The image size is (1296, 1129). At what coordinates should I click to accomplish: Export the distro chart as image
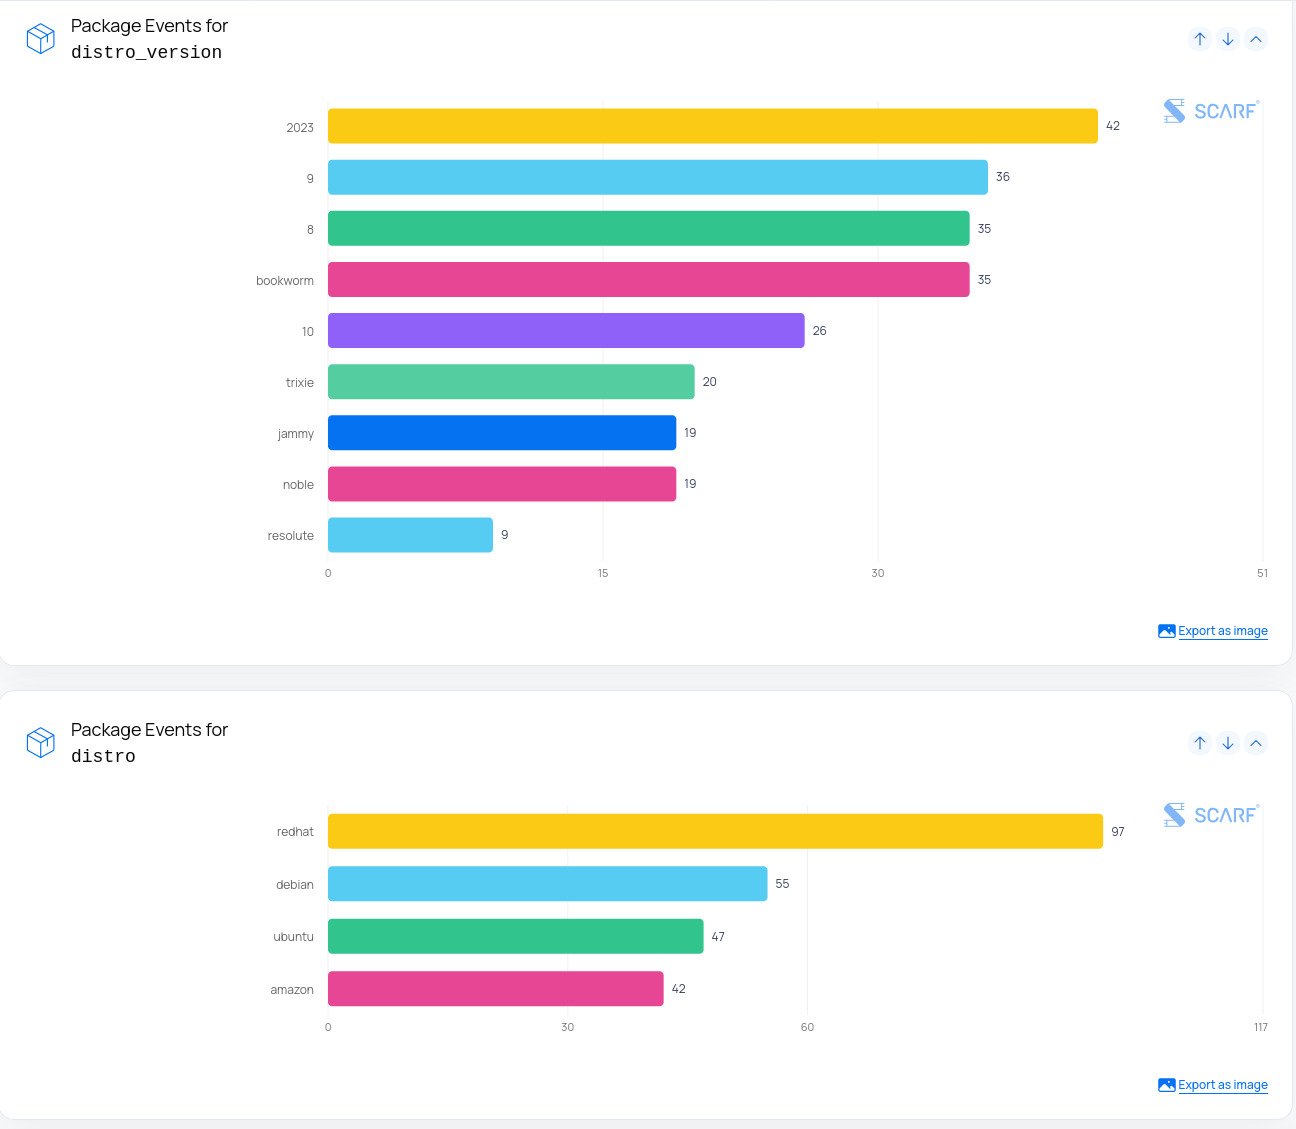tap(1213, 1085)
